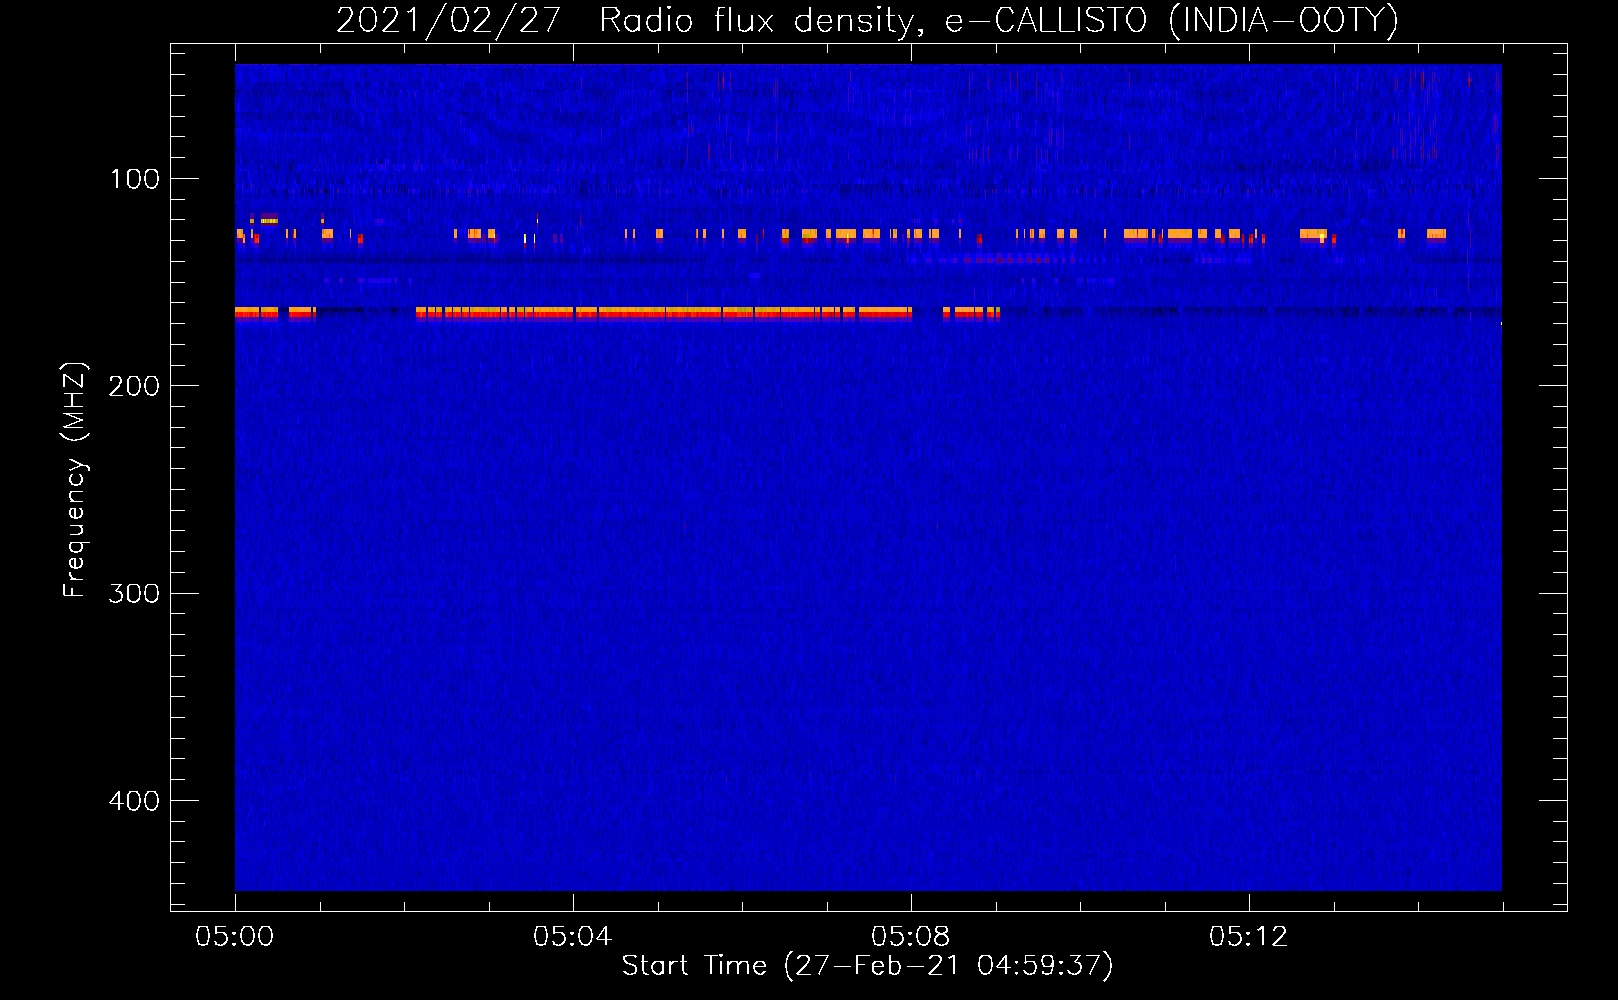
Task: Click the '300' frequency tick label
Action: point(134,593)
